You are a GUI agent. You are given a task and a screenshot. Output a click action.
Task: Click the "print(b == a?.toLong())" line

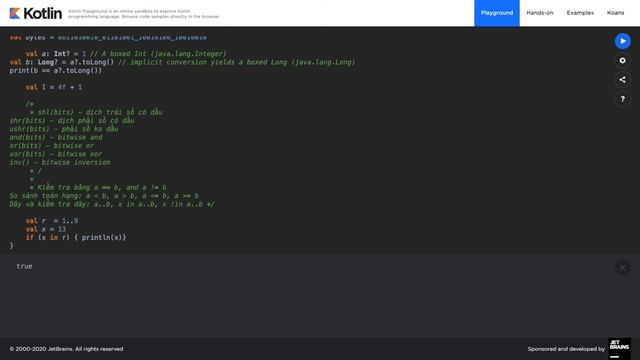coord(56,71)
